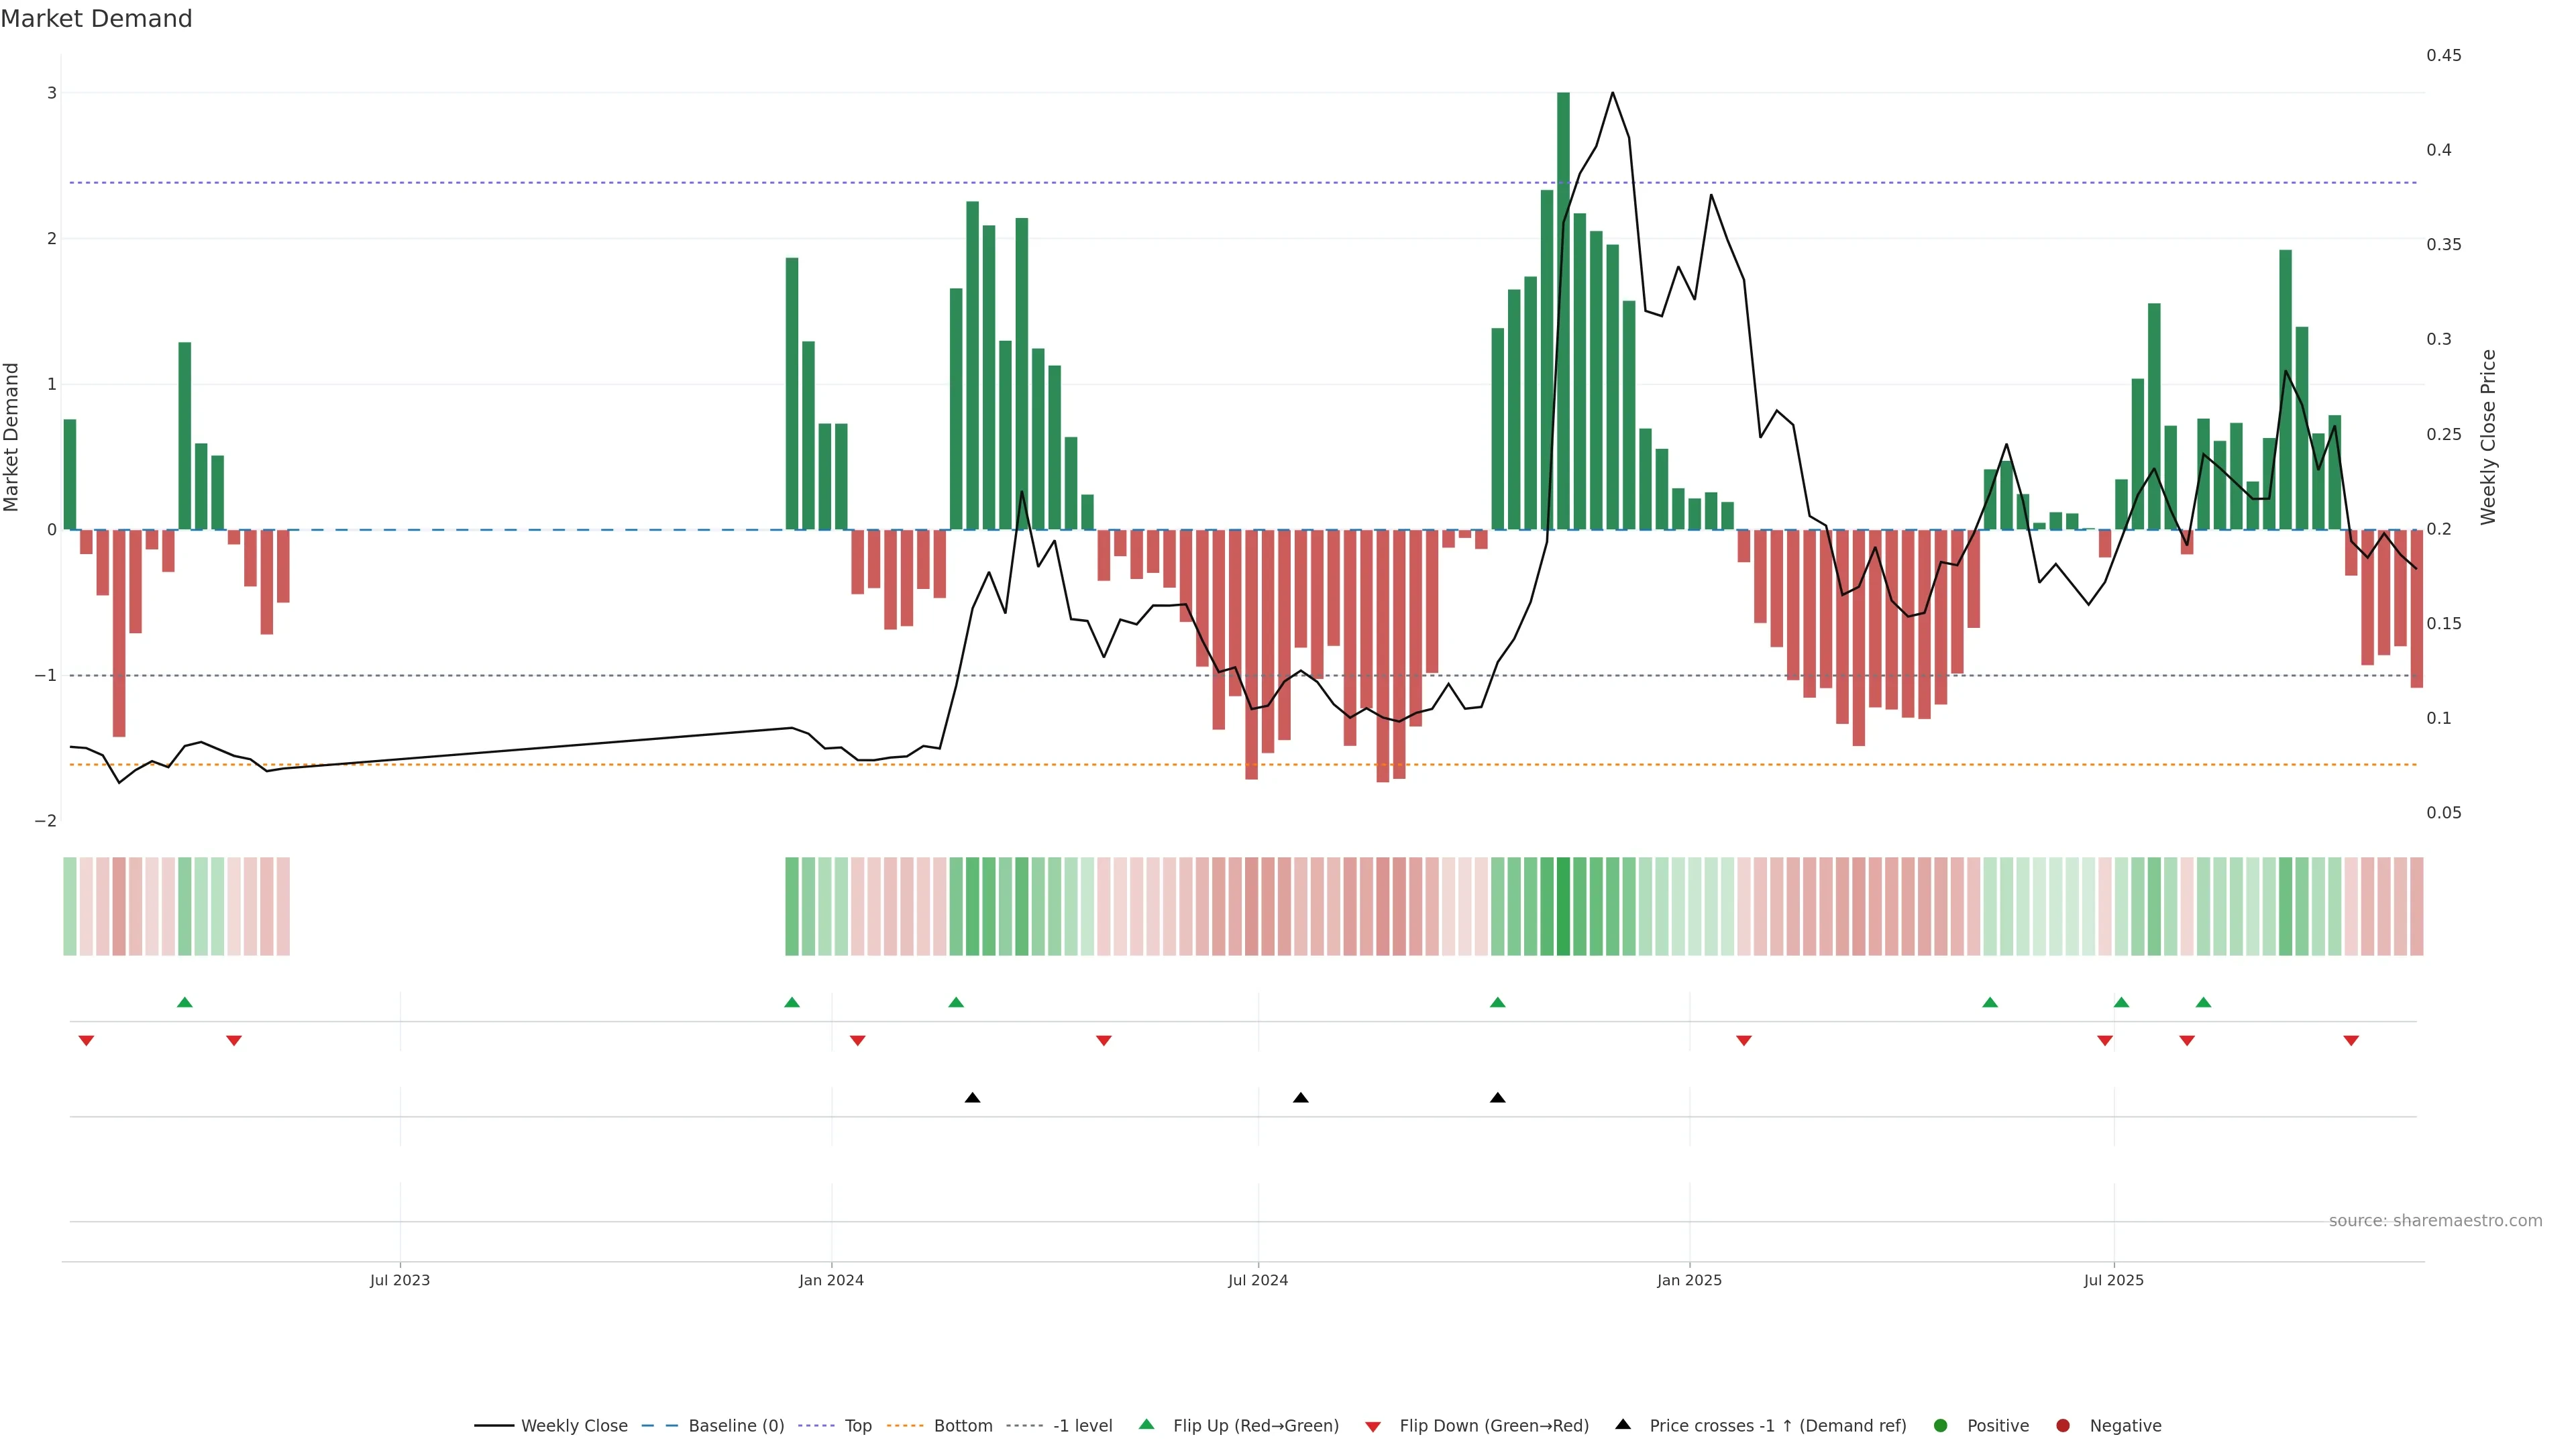The image size is (2576, 1449).
Task: Click the red Negative legend dot
Action: point(2063,1425)
